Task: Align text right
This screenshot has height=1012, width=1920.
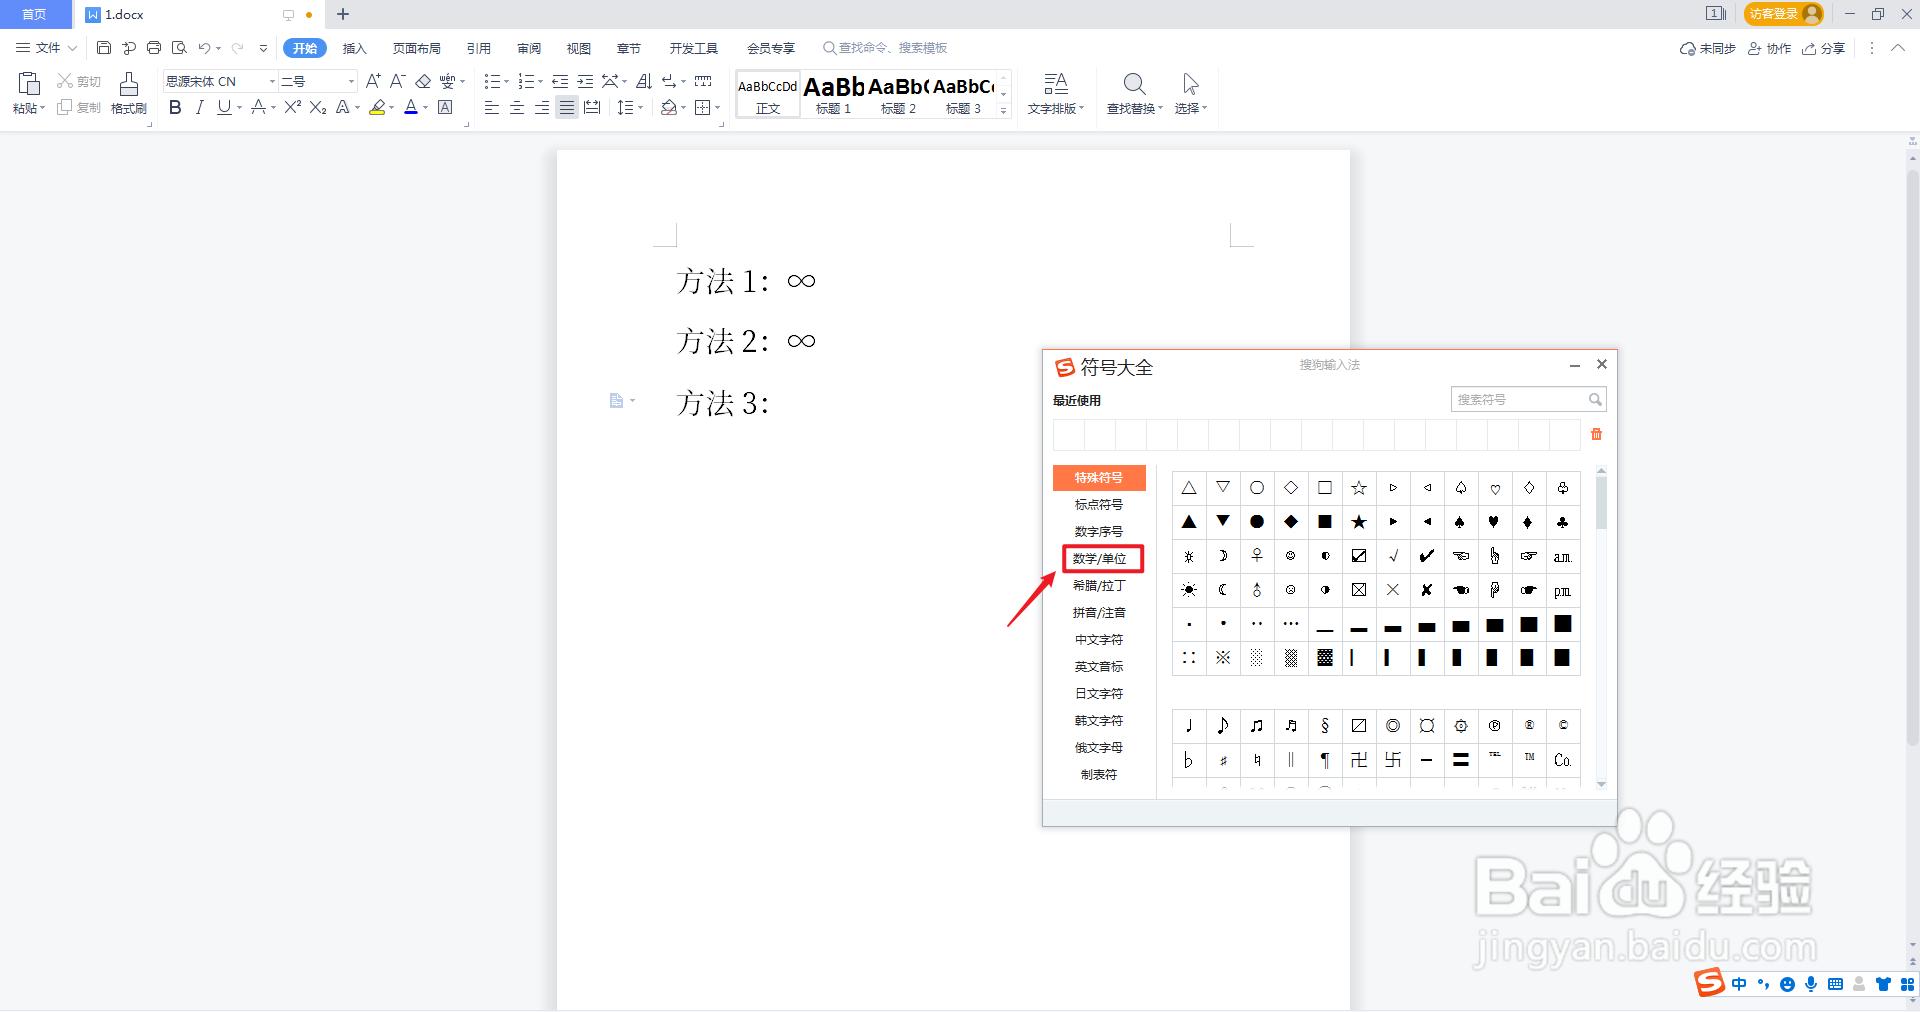Action: coord(541,107)
